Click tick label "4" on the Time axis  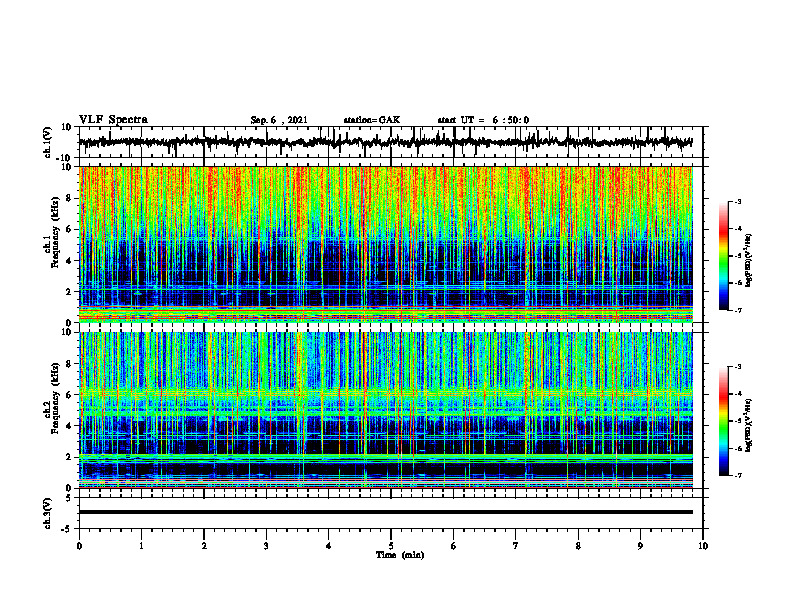[328, 546]
